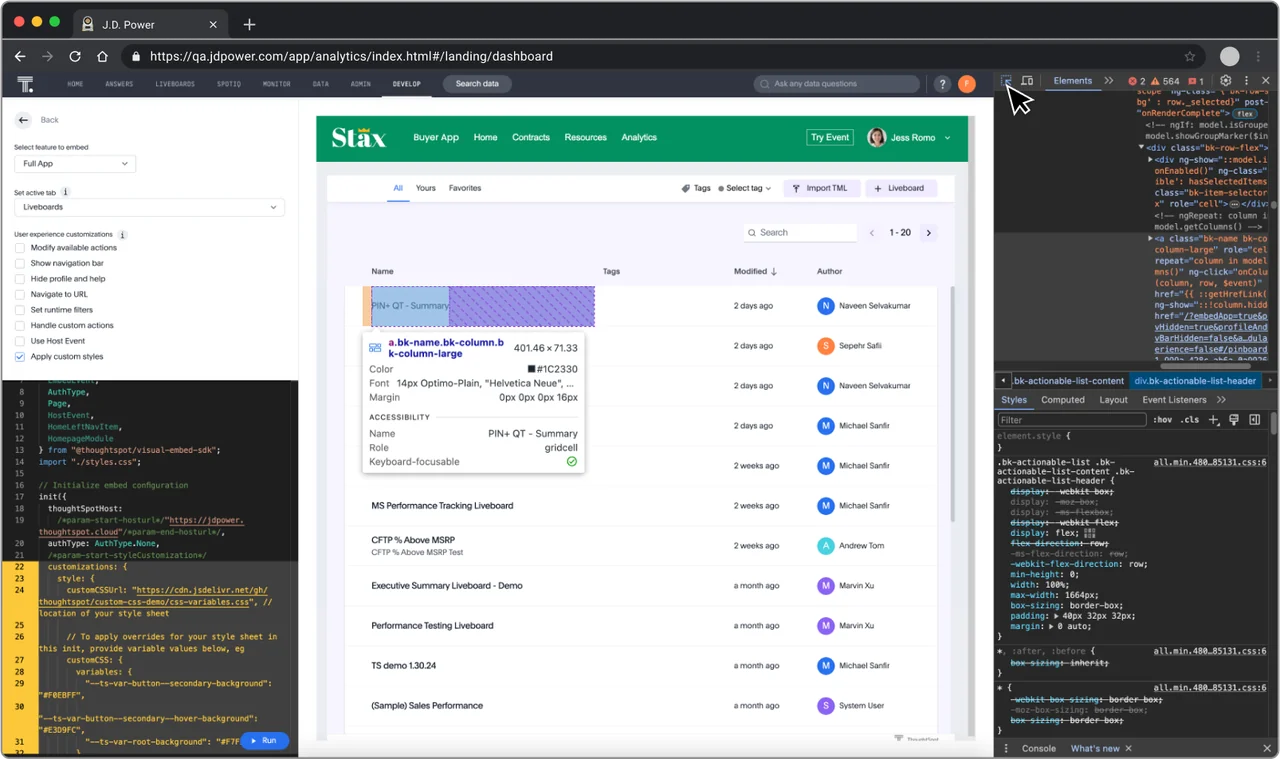Reload the browser page
Screen dimensions: 1280x759
point(75,57)
